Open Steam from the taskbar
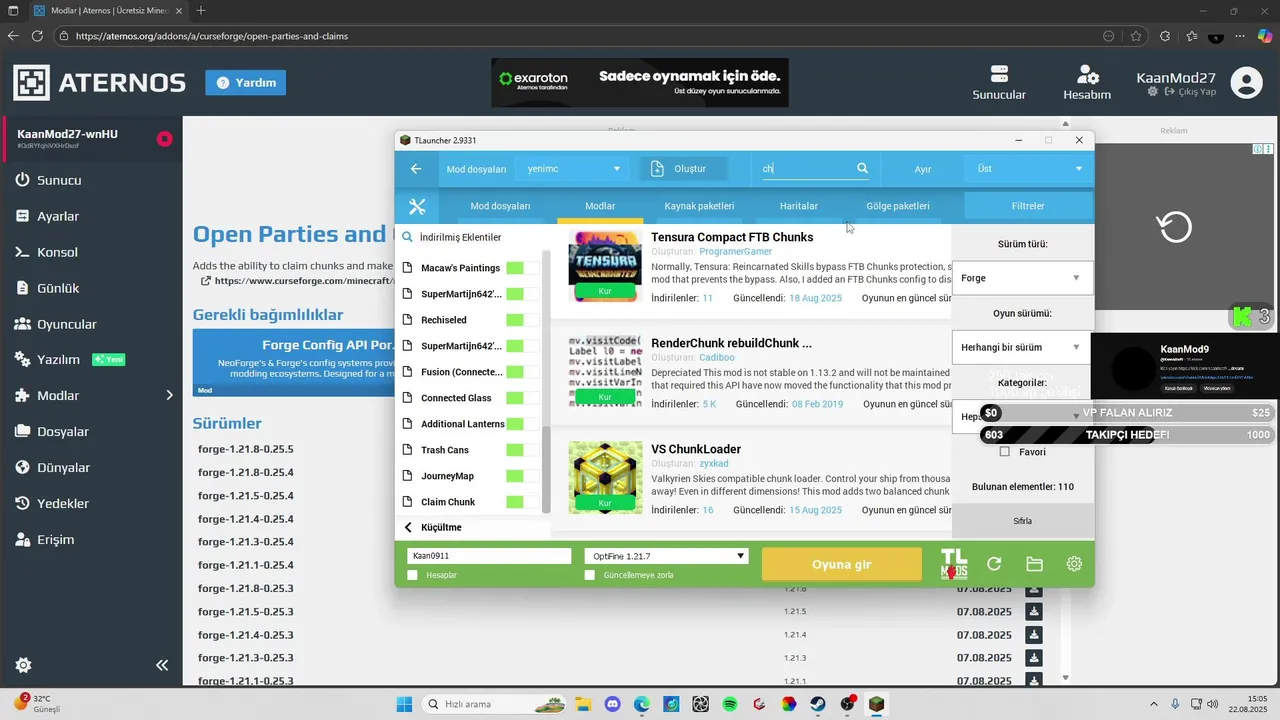 tap(818, 704)
